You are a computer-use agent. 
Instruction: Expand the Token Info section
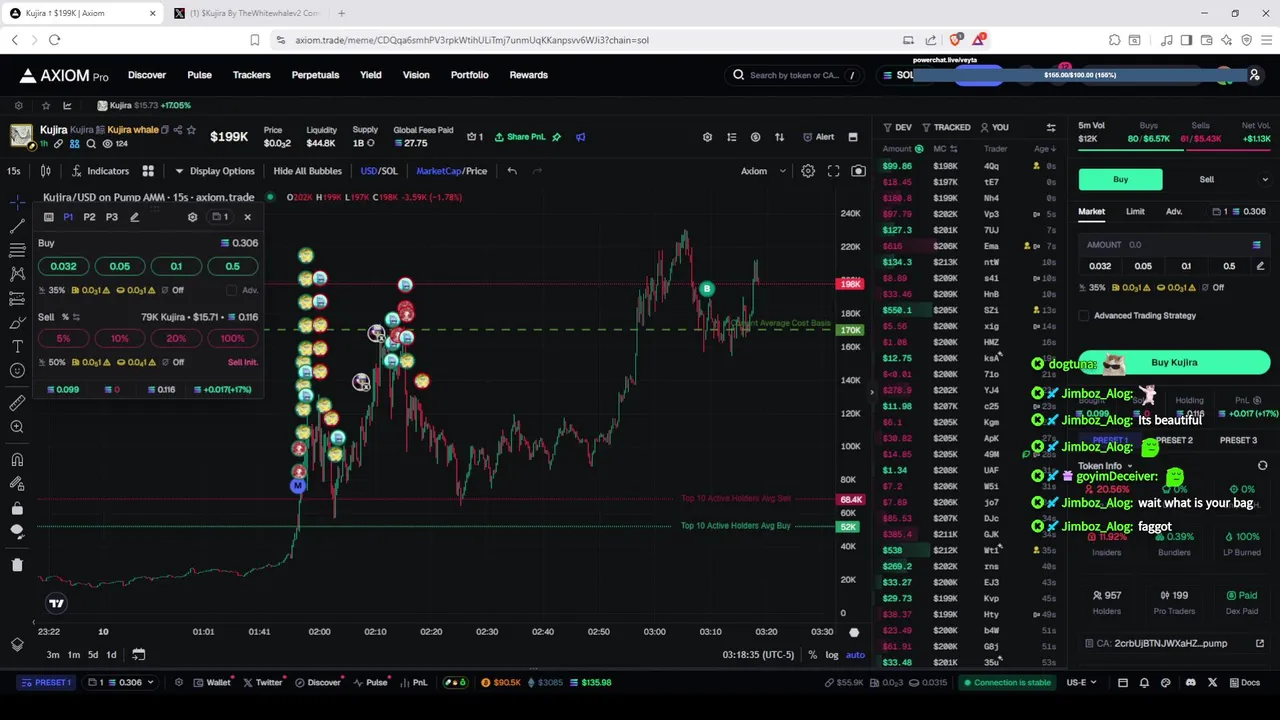pyautogui.click(x=1105, y=466)
